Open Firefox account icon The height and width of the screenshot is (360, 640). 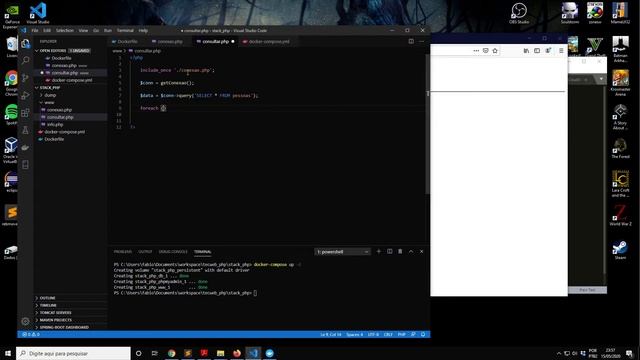pos(548,51)
